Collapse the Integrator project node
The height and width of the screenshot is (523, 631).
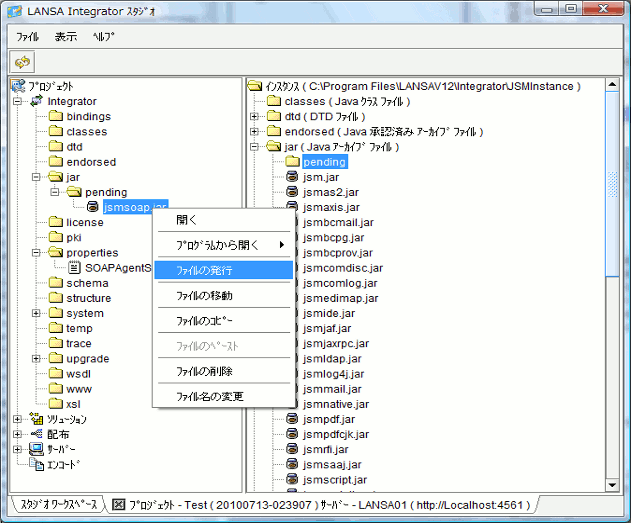click(17, 101)
